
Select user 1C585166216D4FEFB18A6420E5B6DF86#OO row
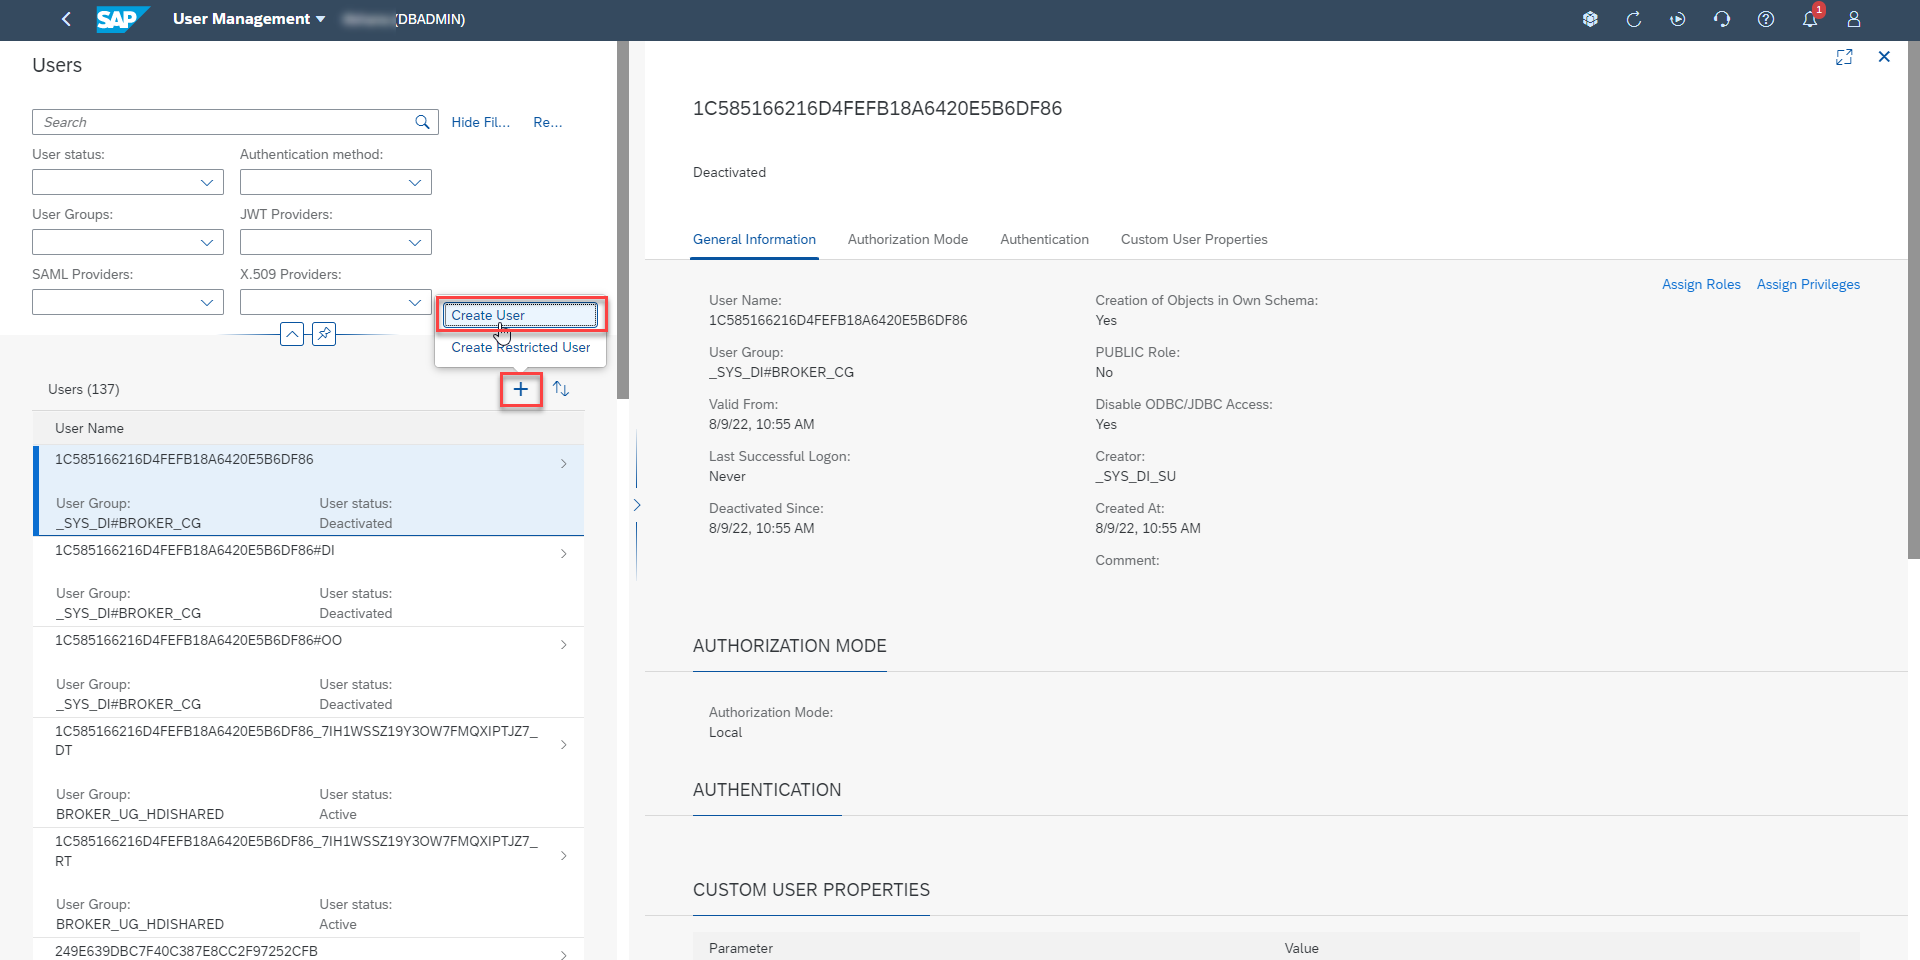pos(309,672)
